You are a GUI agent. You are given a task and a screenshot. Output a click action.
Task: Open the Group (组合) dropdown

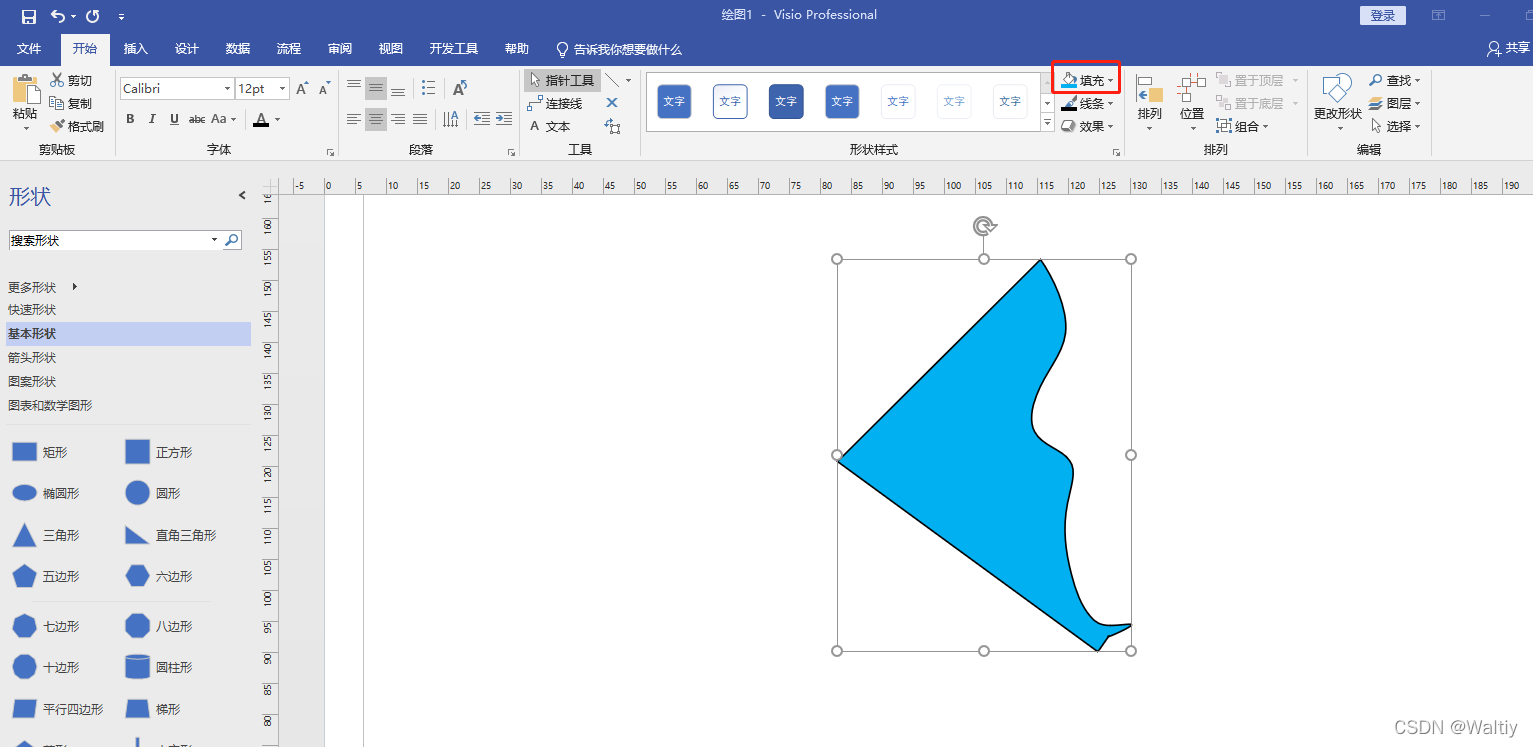pos(1242,126)
